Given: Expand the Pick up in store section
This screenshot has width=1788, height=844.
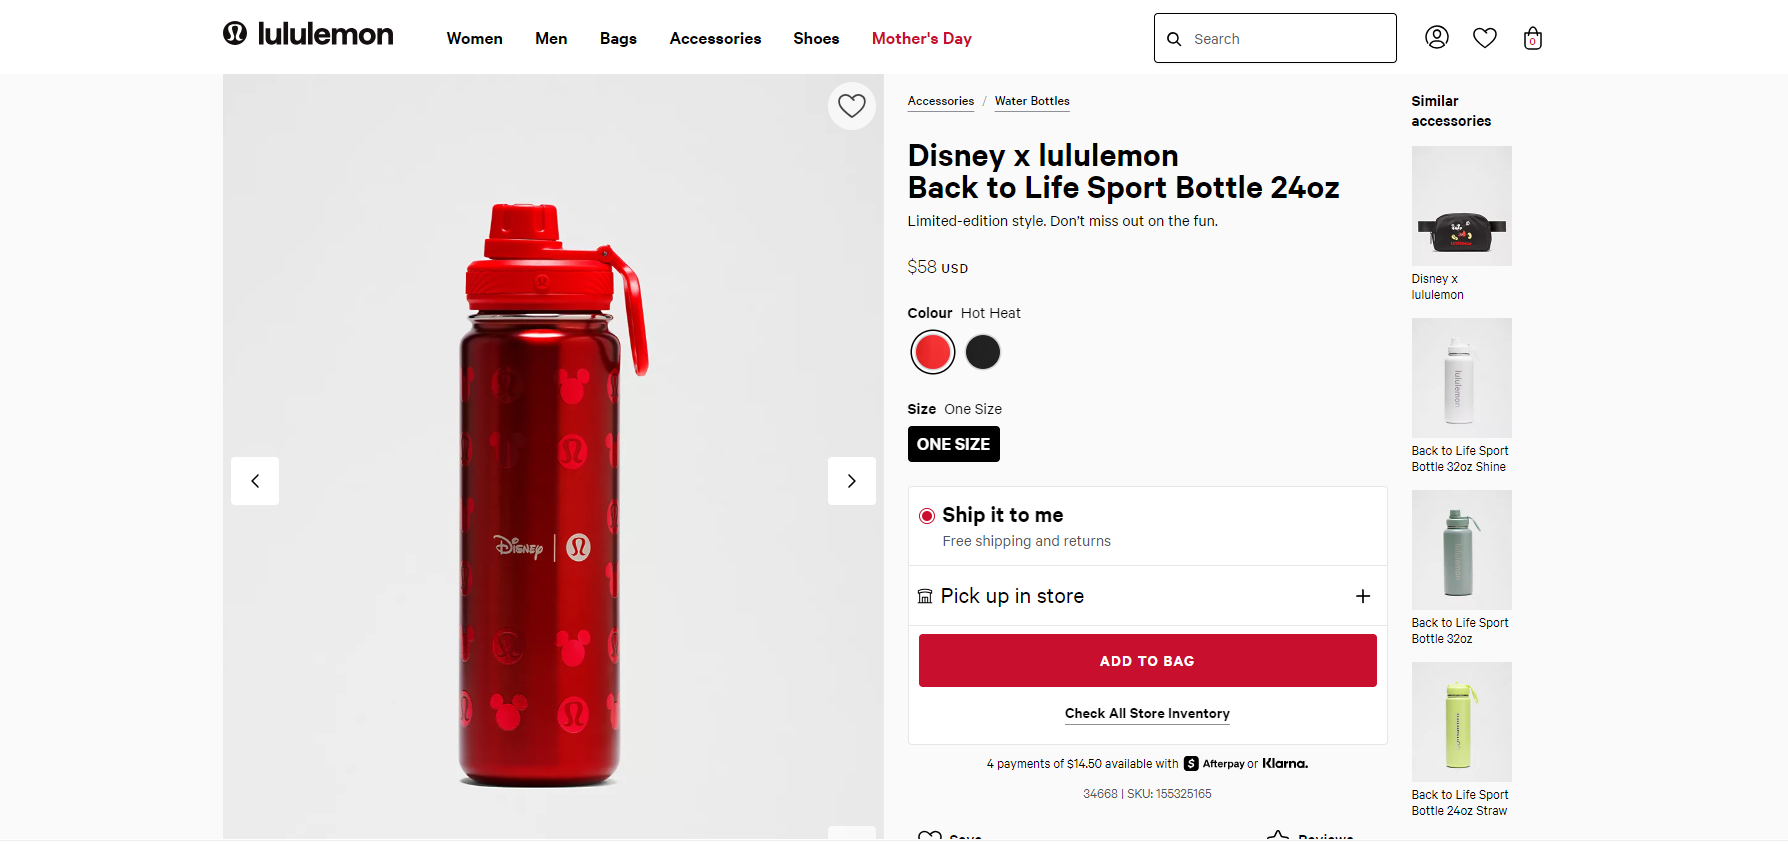Looking at the screenshot, I should pos(1362,596).
